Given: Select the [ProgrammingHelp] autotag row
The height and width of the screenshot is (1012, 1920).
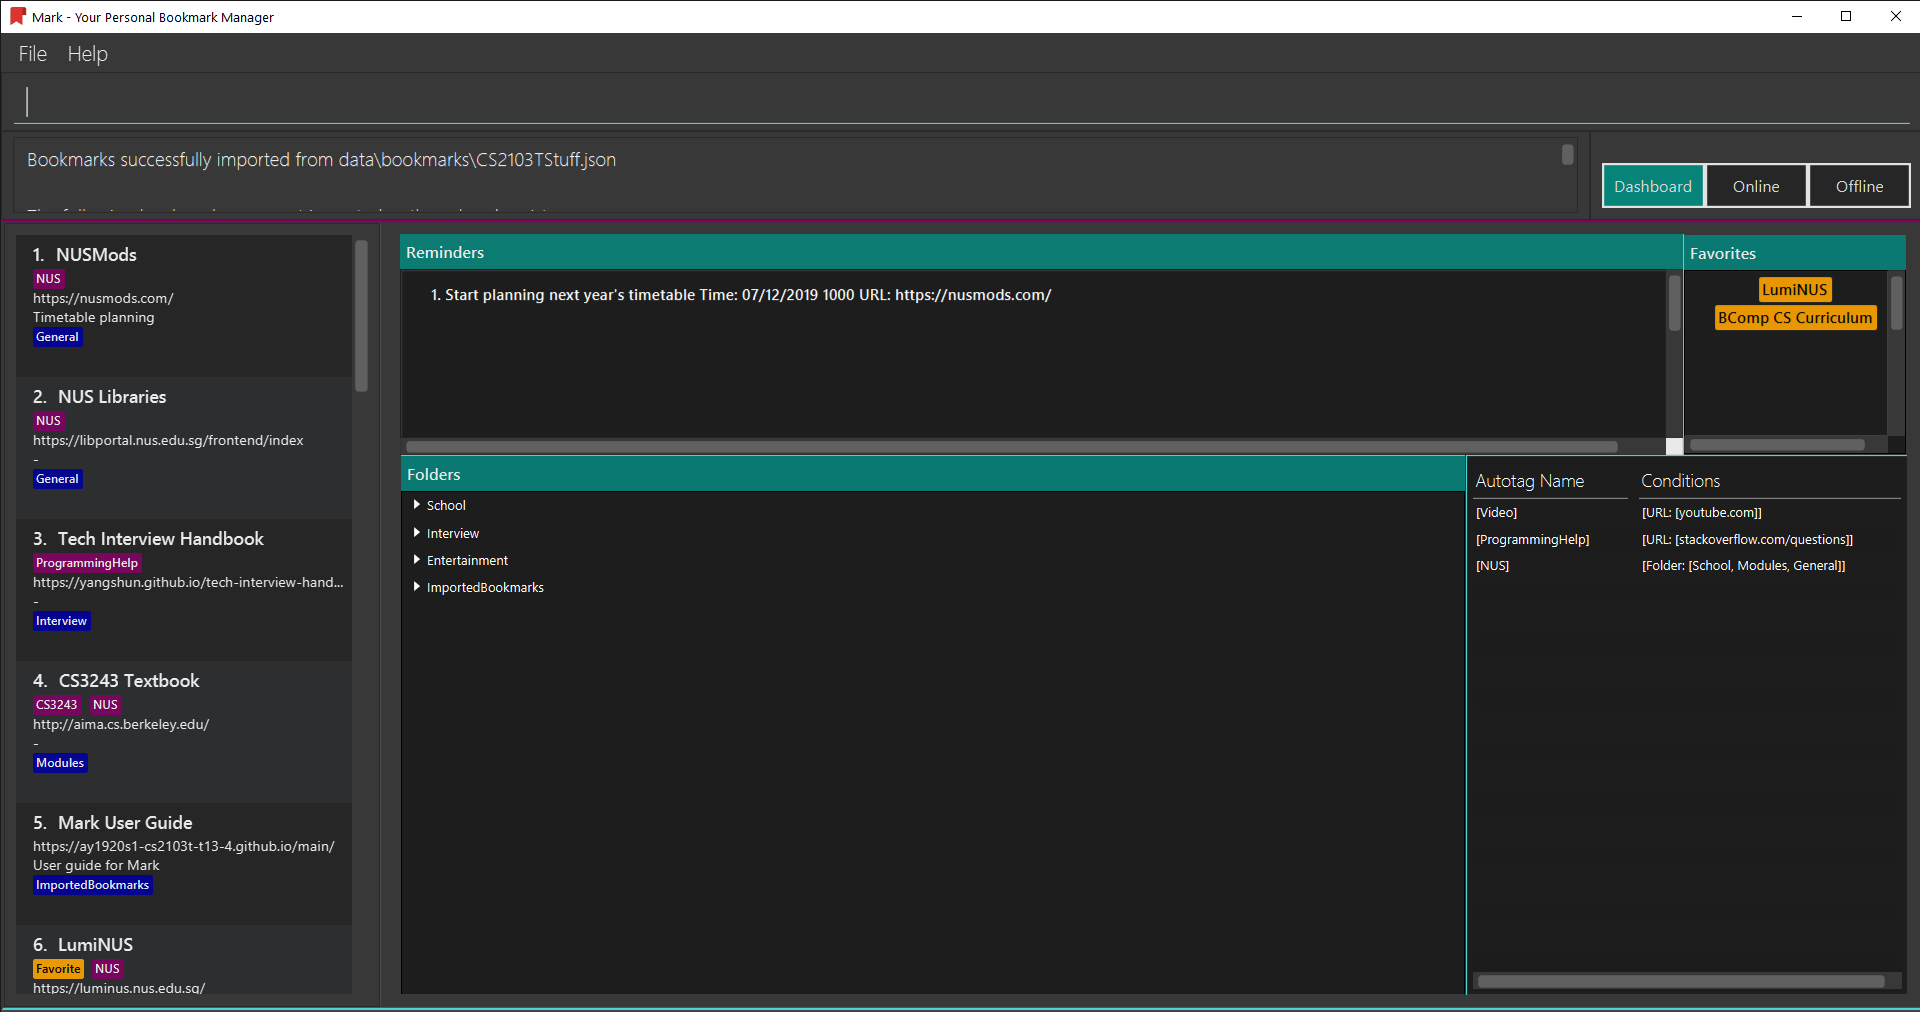Looking at the screenshot, I should (x=1532, y=539).
